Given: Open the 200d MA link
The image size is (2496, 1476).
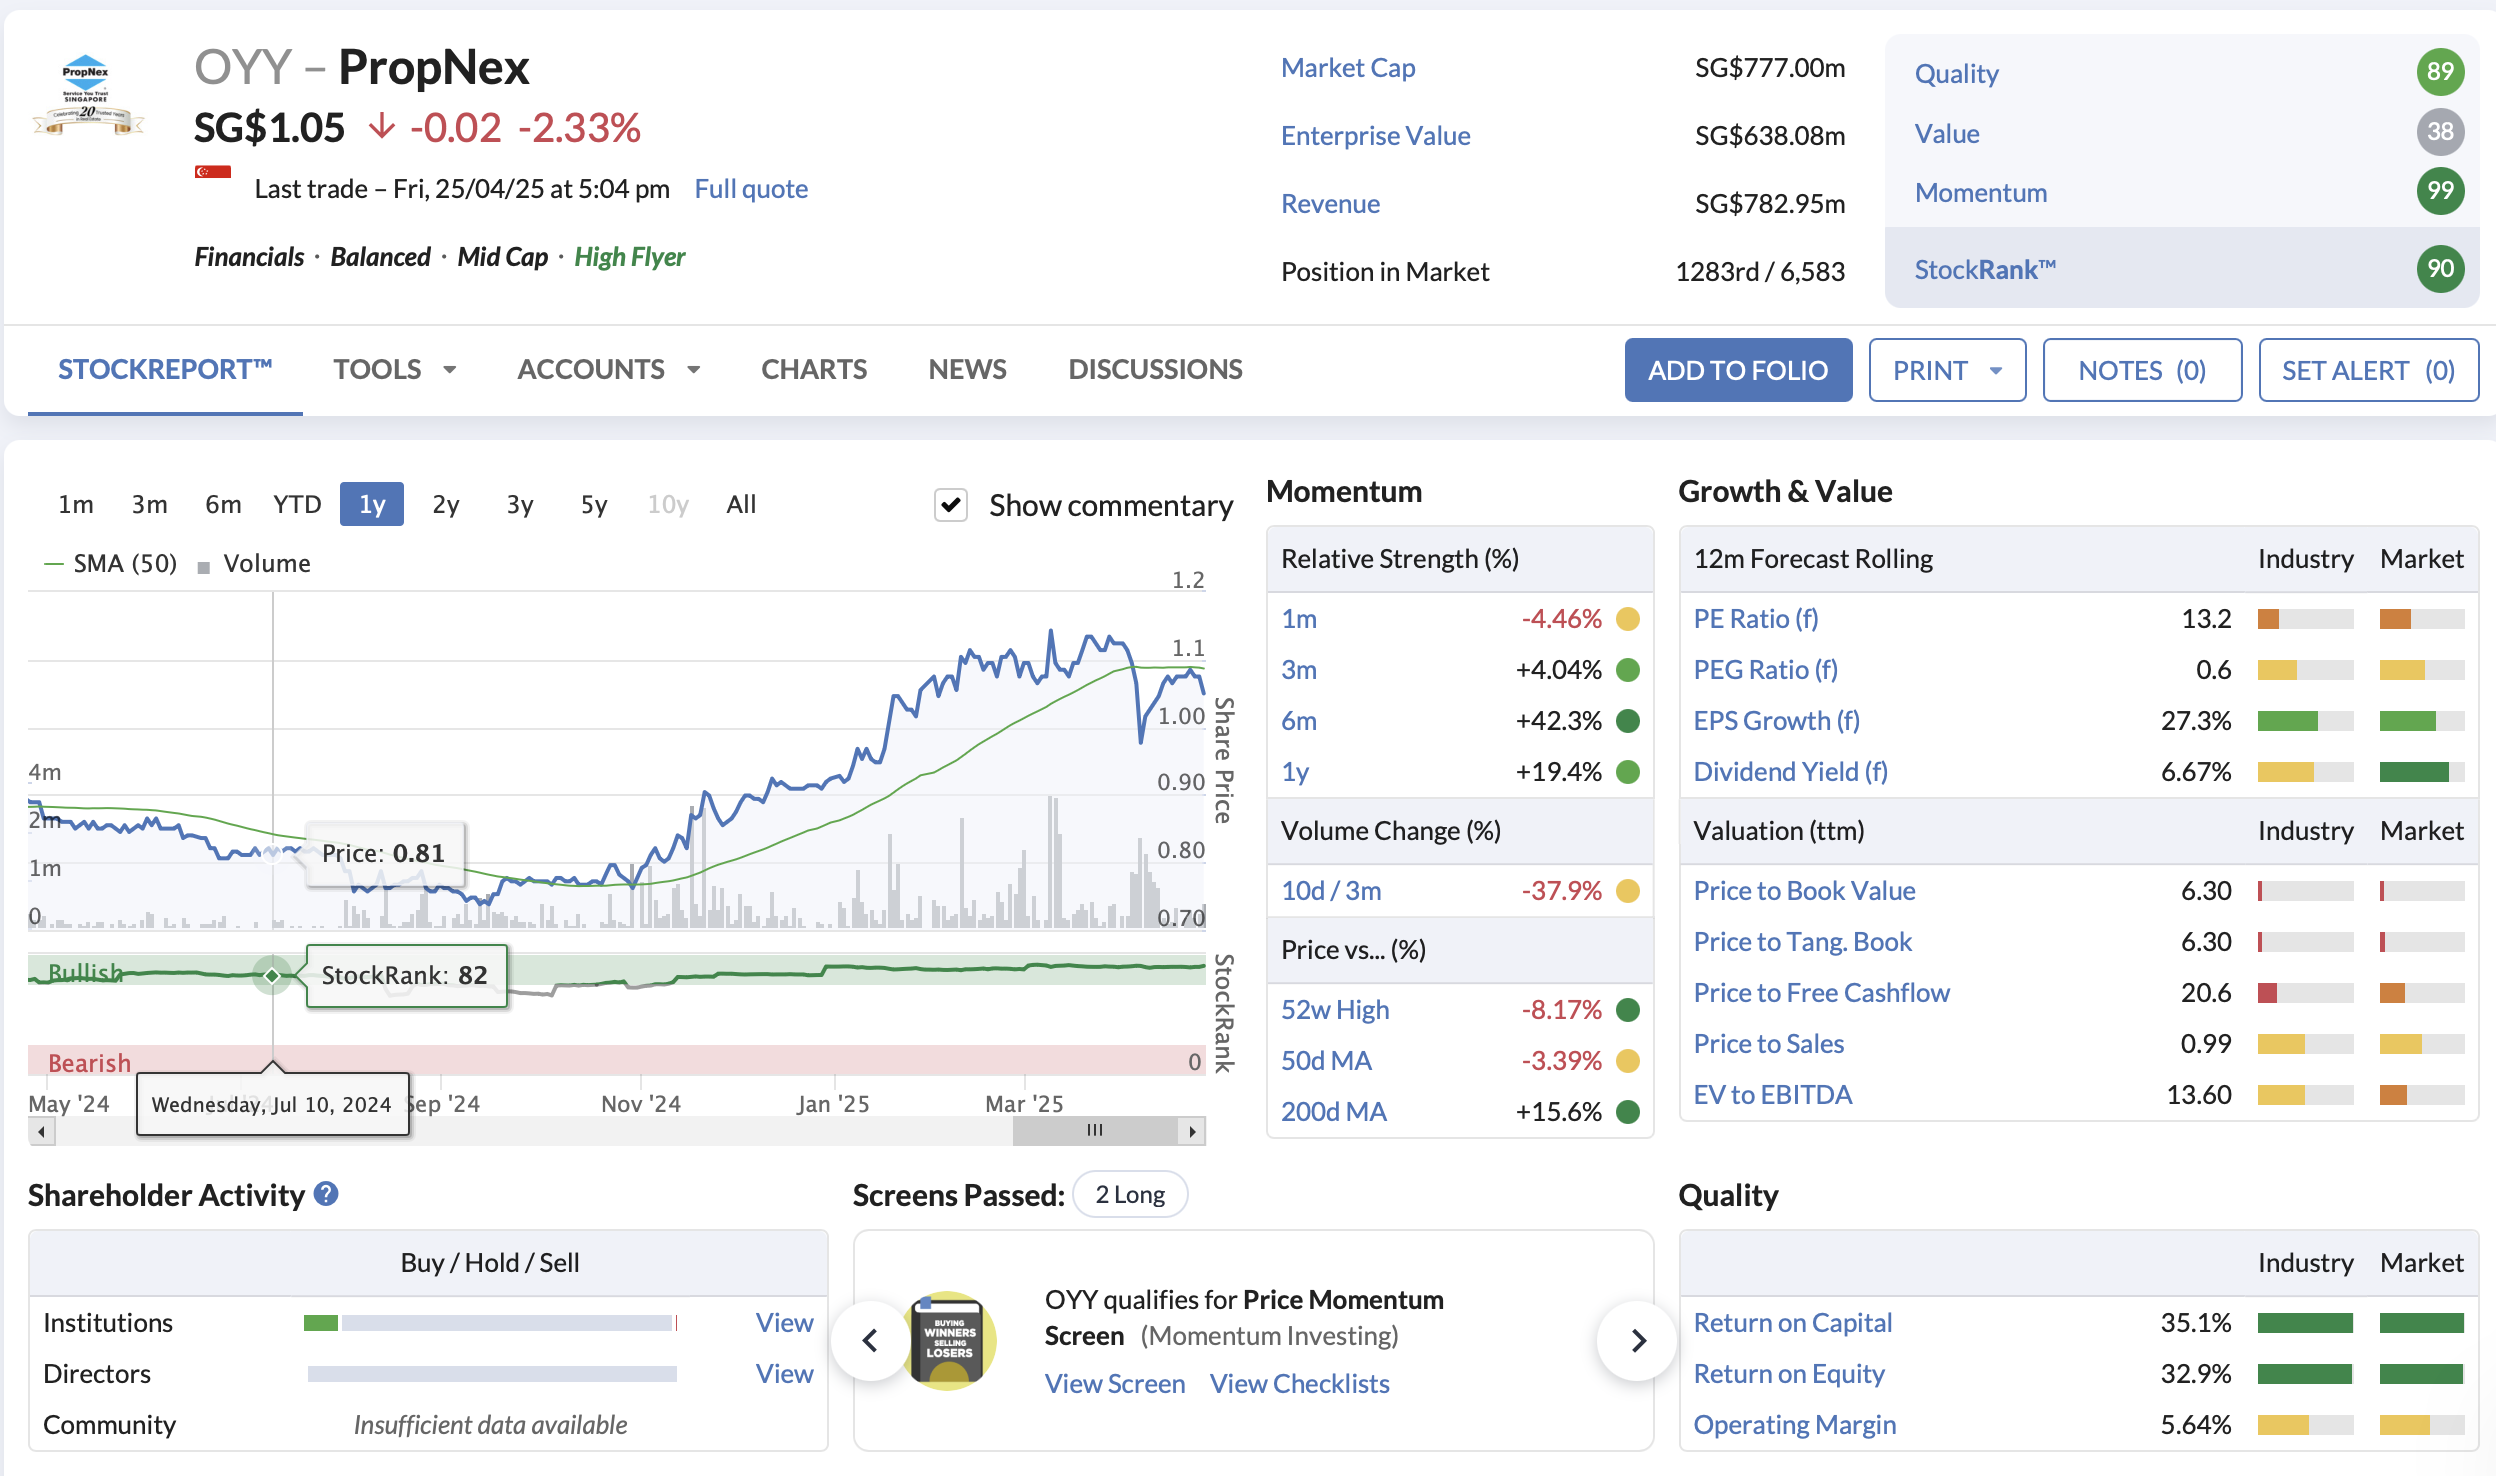Looking at the screenshot, I should pos(1333,1112).
